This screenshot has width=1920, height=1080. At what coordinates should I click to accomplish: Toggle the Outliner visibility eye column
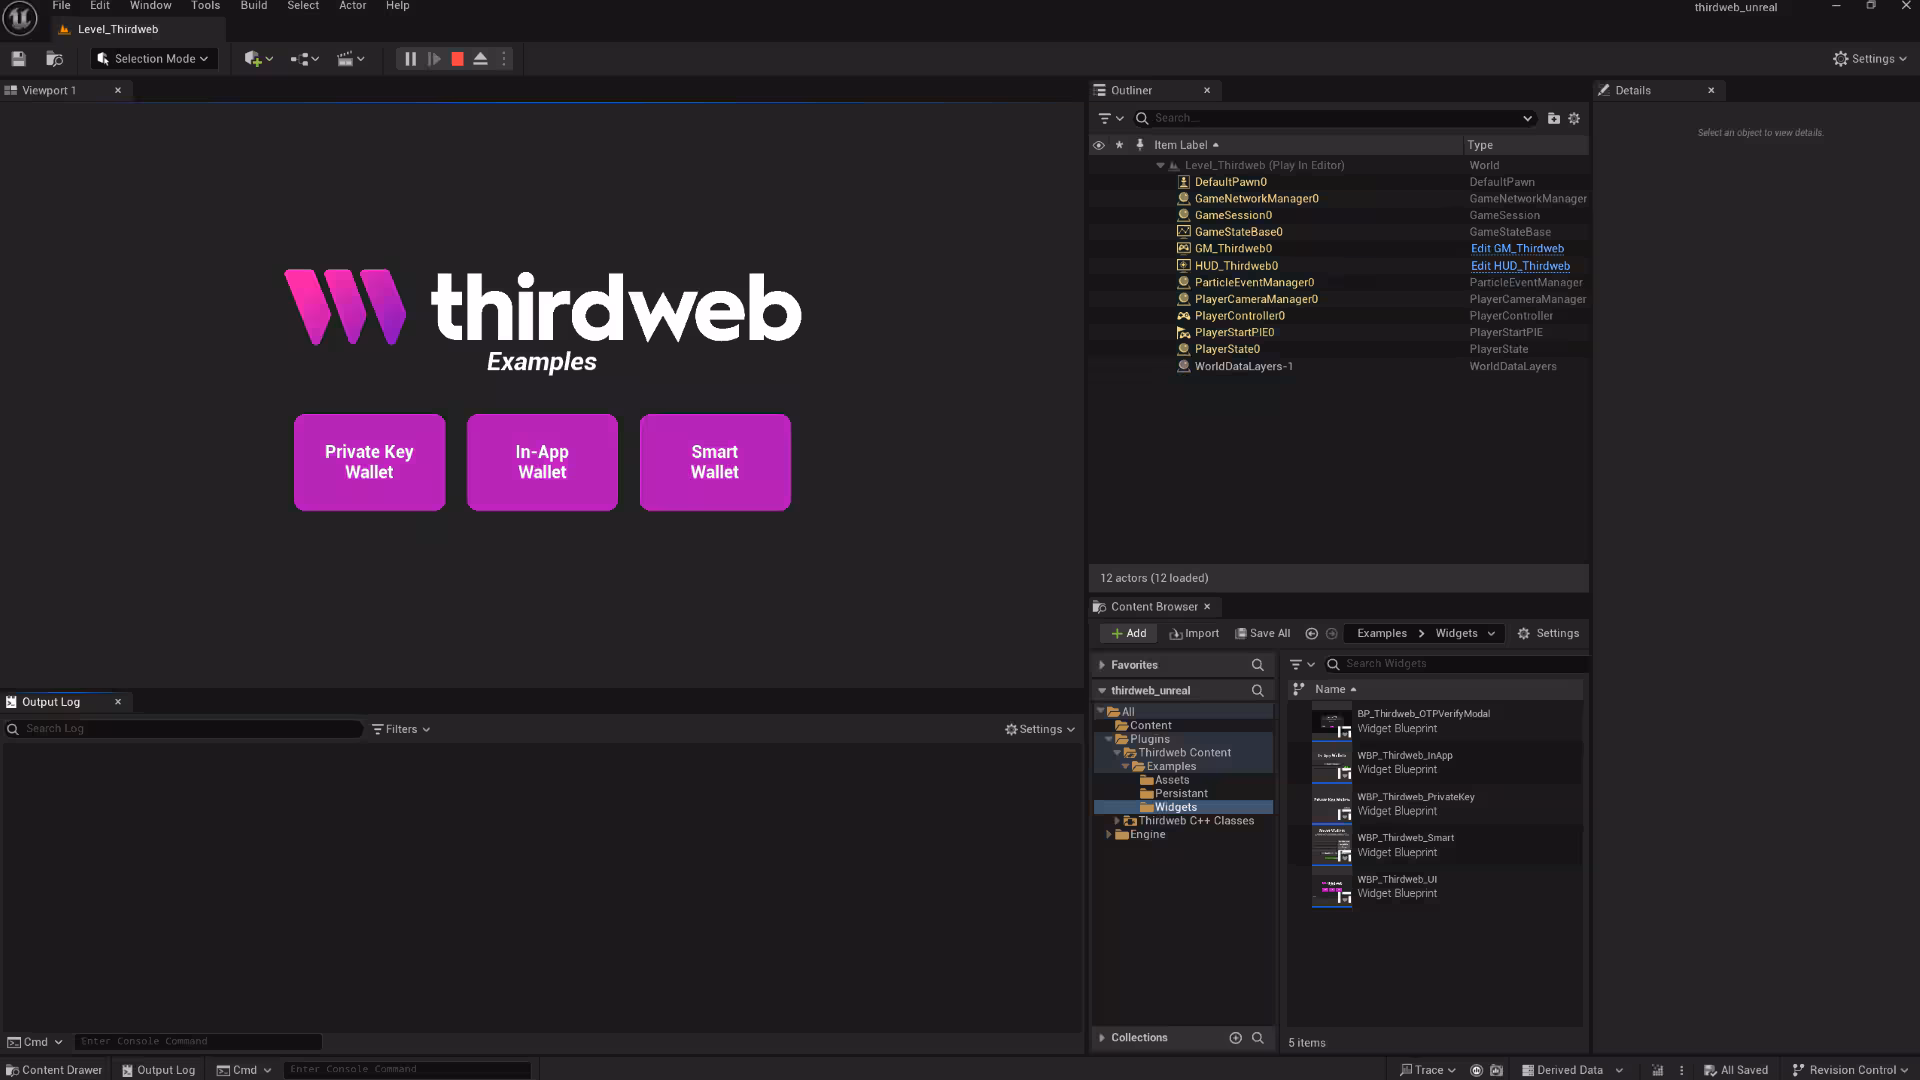click(x=1098, y=145)
